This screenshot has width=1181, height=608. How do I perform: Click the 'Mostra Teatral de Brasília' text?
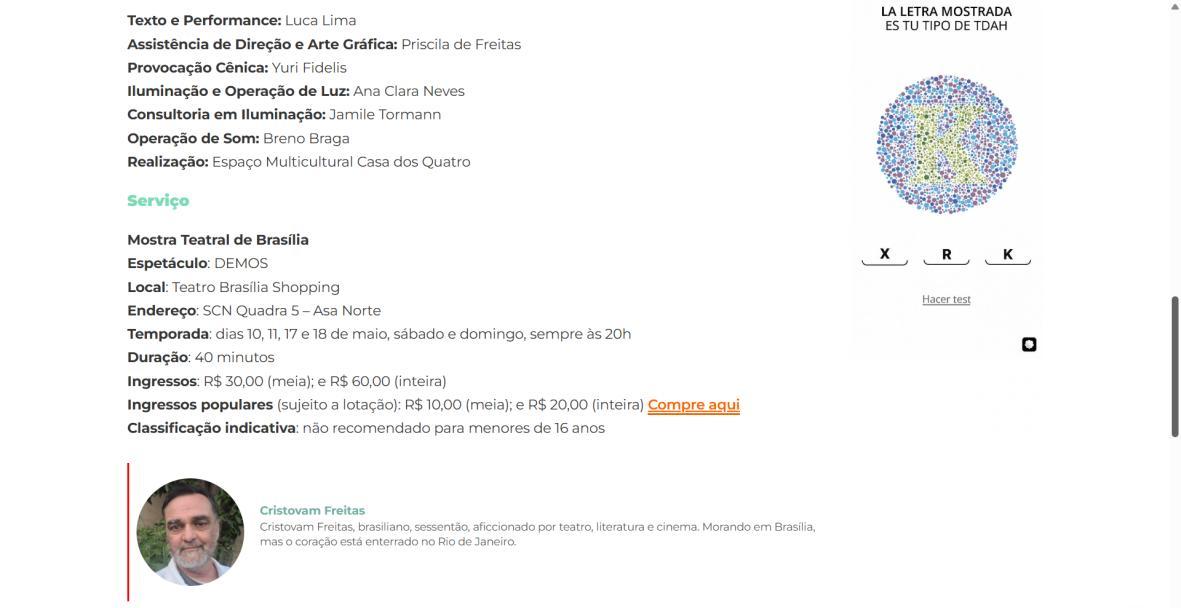[x=218, y=240]
